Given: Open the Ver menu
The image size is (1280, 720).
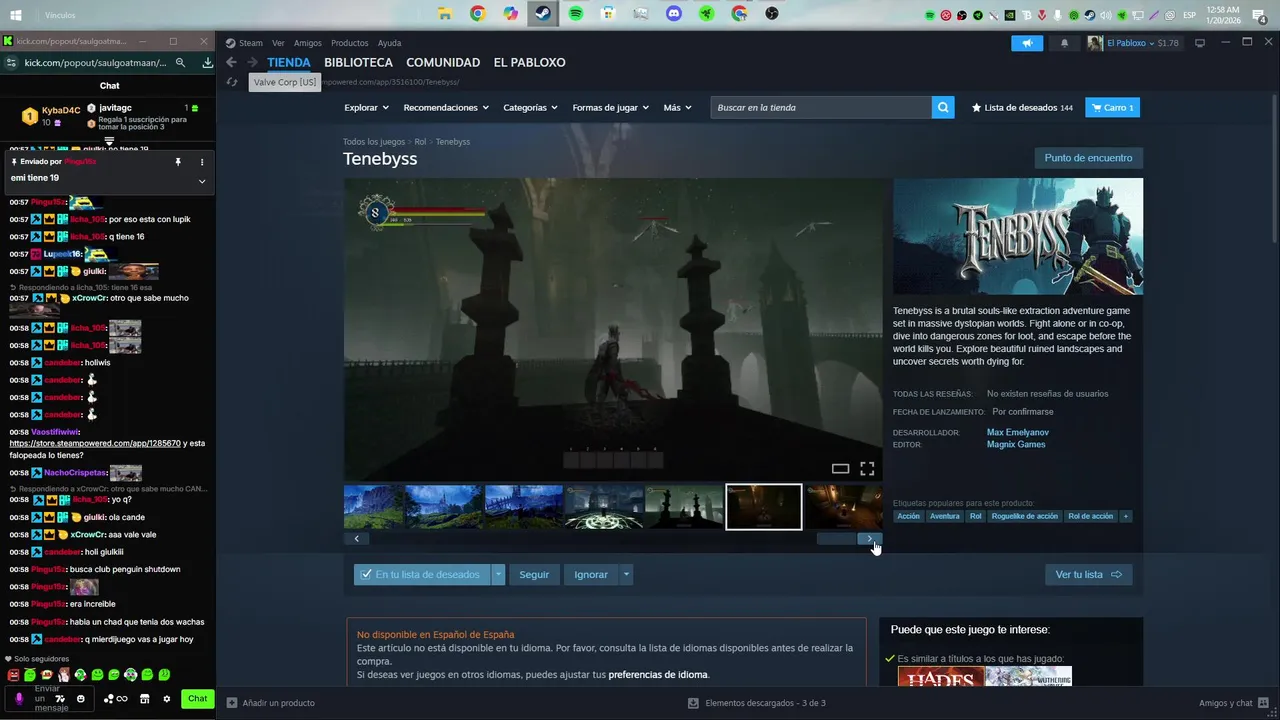Looking at the screenshot, I should pyautogui.click(x=278, y=43).
